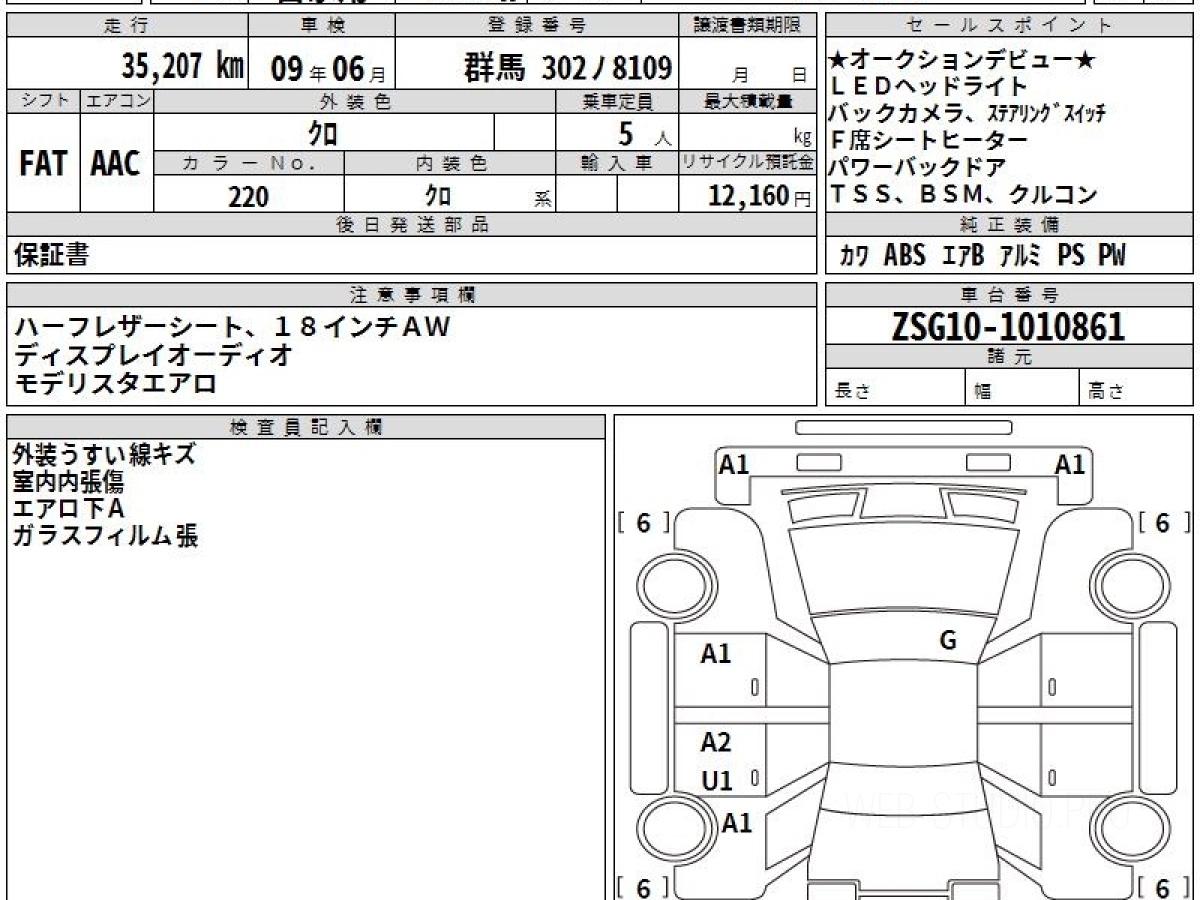Click the リサイクル預託金 header

pyautogui.click(x=748, y=164)
